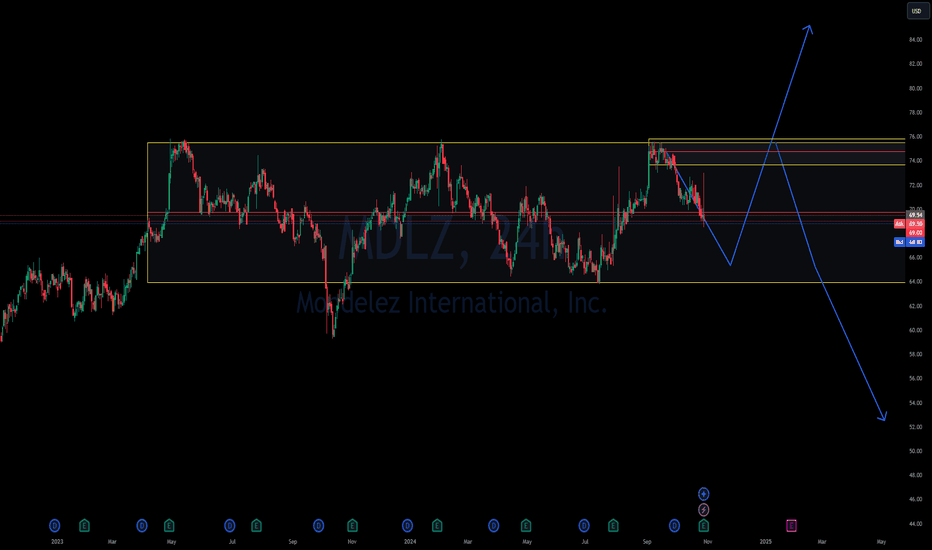Click the dividend marker after Sep 2024

674,526
